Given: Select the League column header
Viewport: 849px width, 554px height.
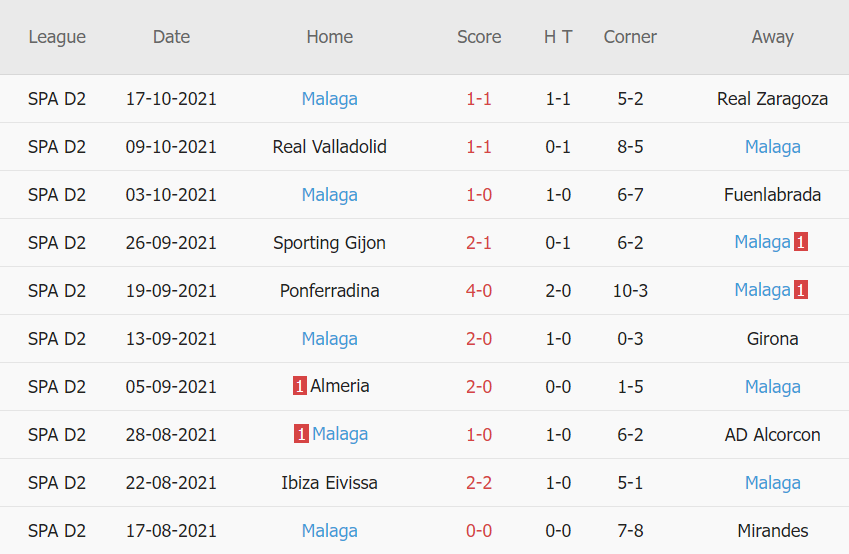Looking at the screenshot, I should [x=57, y=37].
